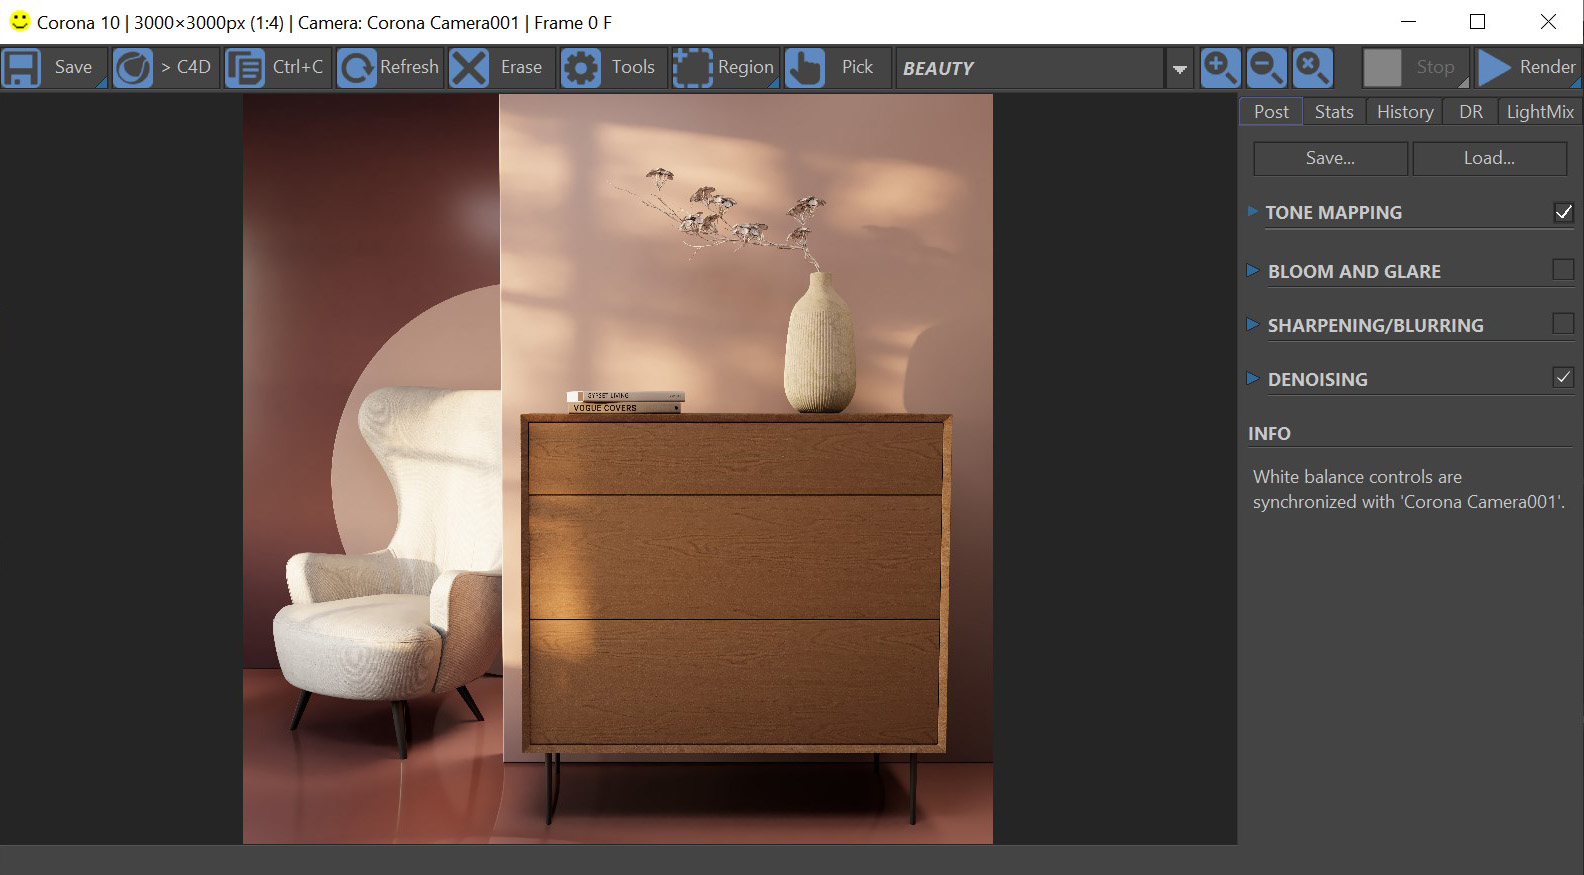Enable Sharpening/Blurring checkbox
Screen dimensions: 1584x875
click(x=1564, y=323)
